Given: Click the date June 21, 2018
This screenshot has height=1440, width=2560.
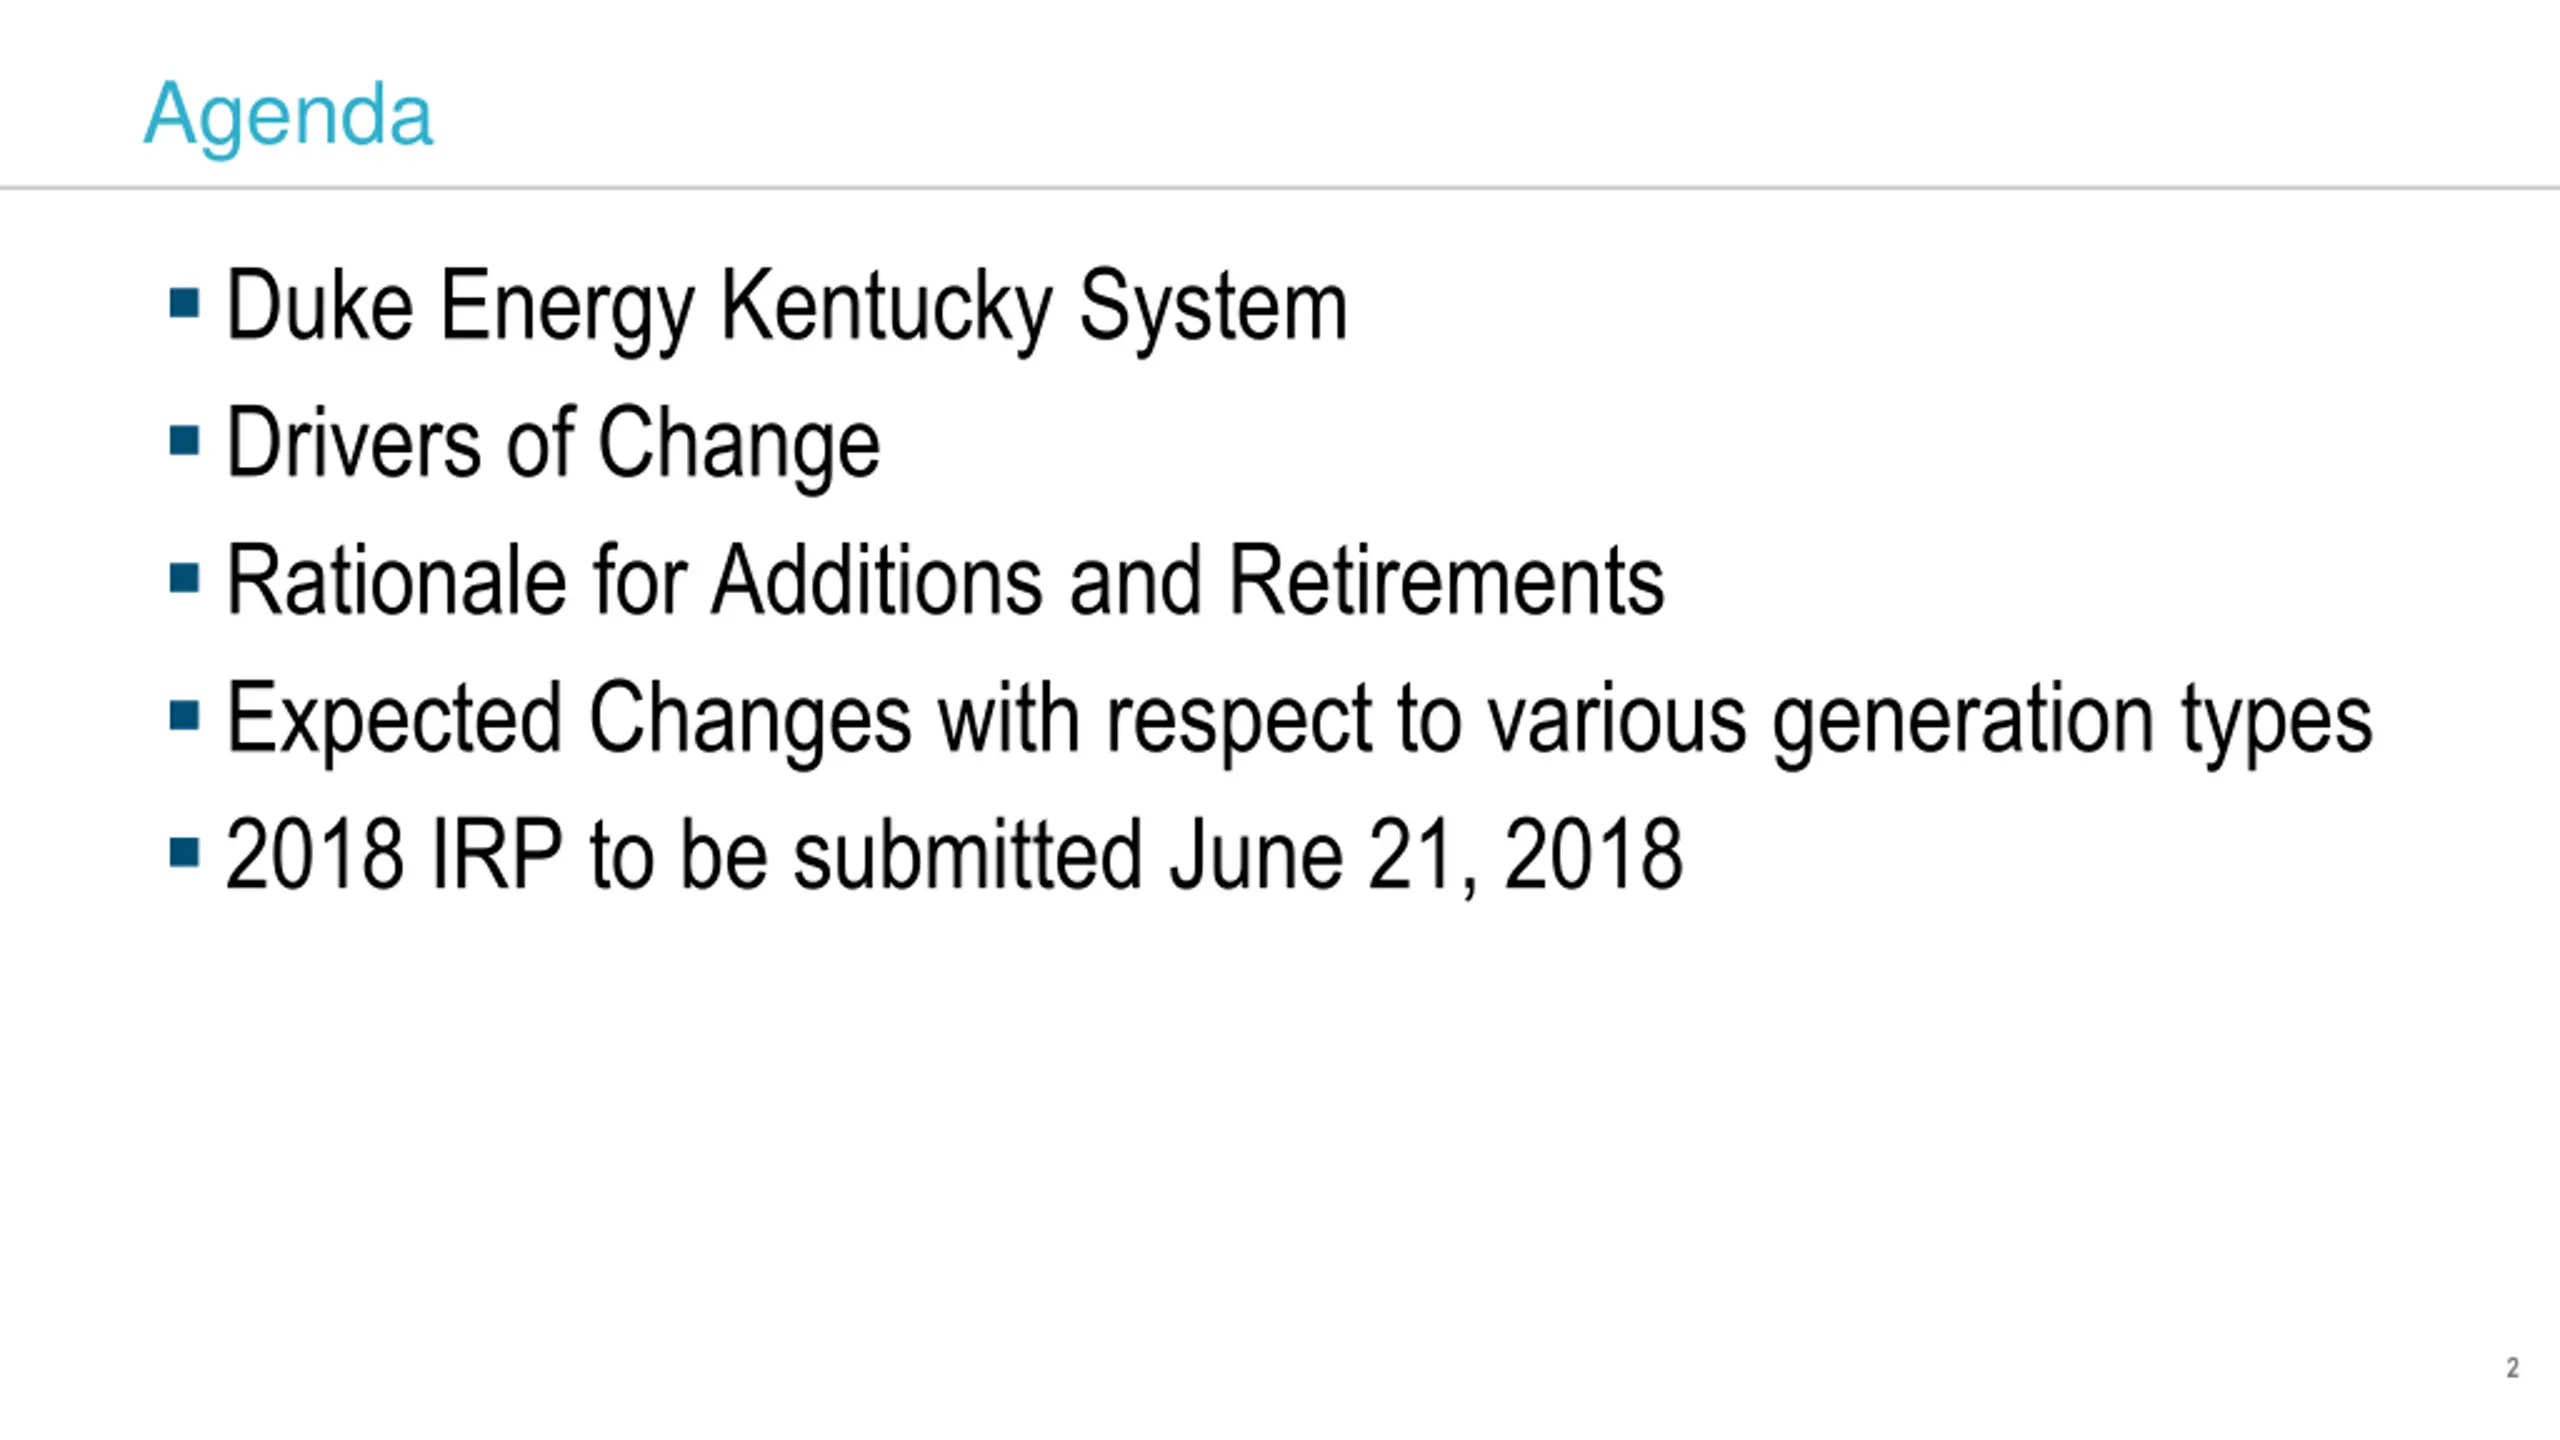Looking at the screenshot, I should tap(1426, 857).
